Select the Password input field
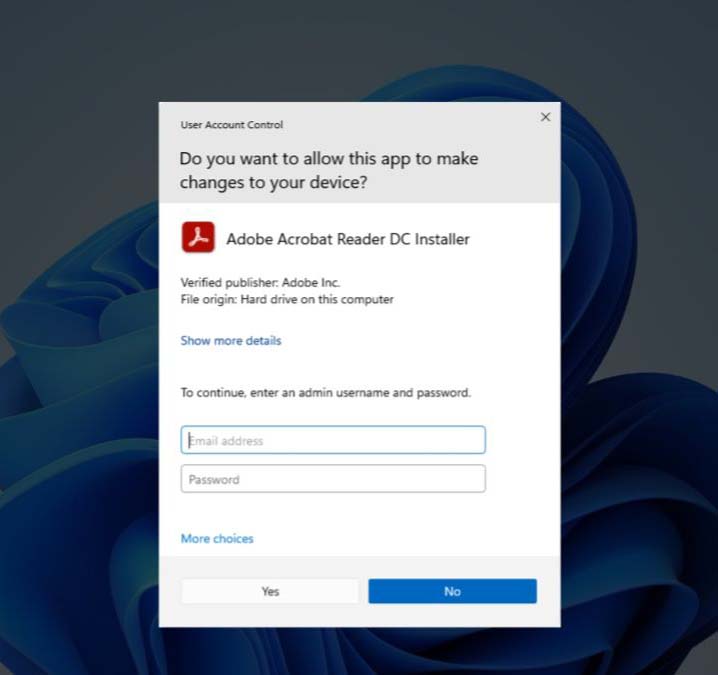 coord(333,479)
